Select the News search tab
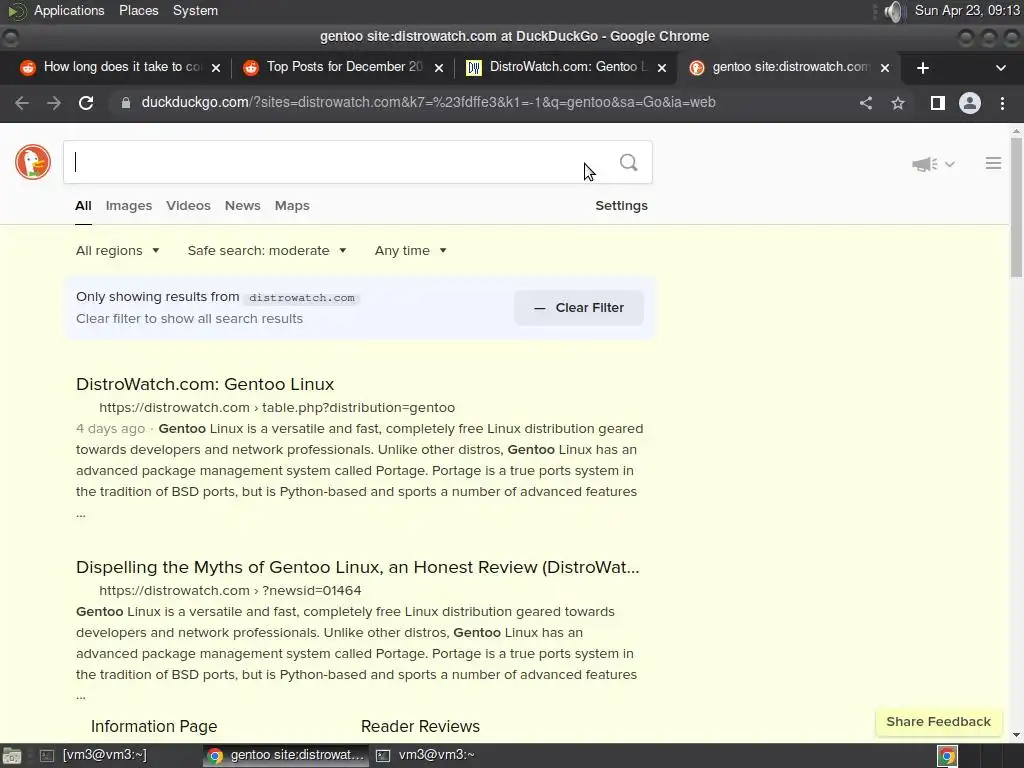Image resolution: width=1024 pixels, height=768 pixels. (242, 206)
